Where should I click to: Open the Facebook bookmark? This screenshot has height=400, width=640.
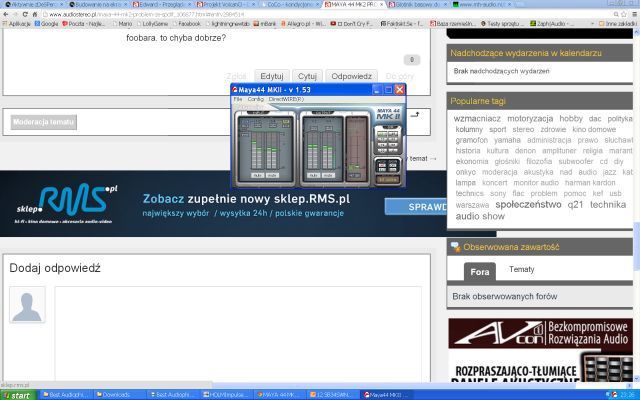tap(186, 24)
